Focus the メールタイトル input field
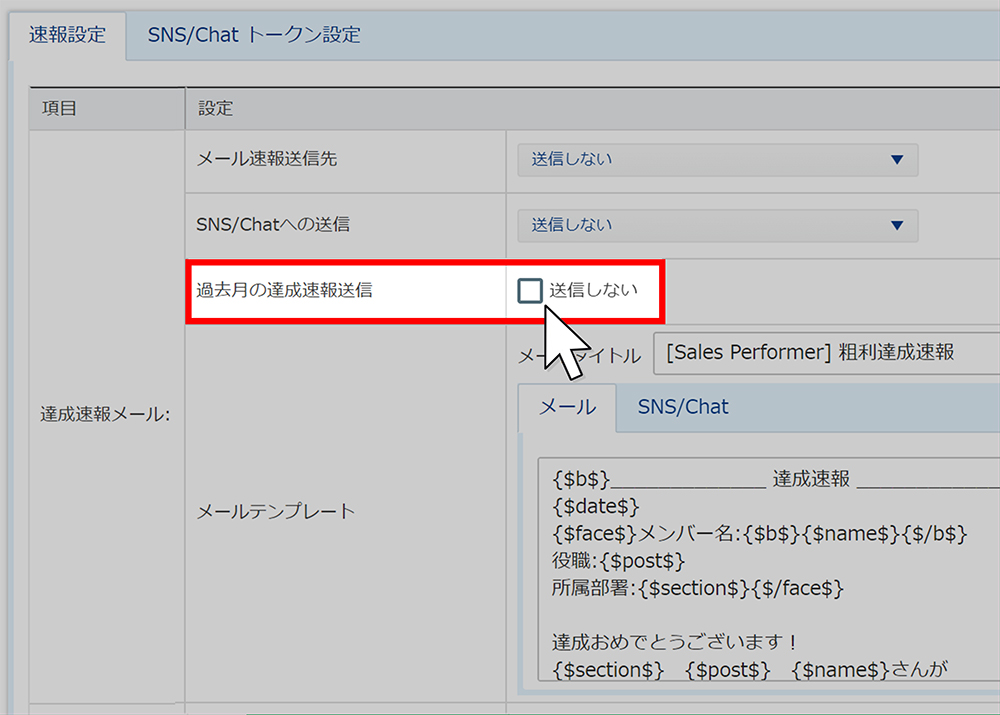1000x715 pixels. coord(825,353)
